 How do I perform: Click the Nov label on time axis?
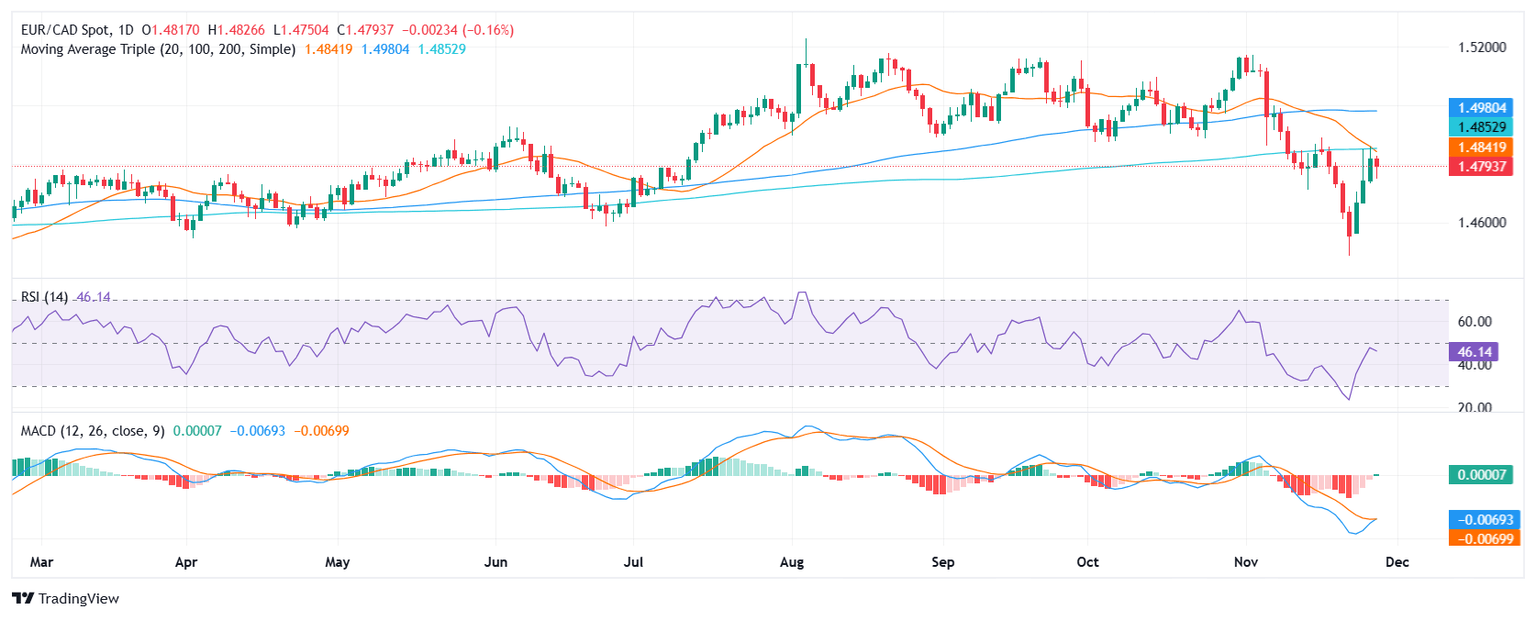pos(1246,562)
